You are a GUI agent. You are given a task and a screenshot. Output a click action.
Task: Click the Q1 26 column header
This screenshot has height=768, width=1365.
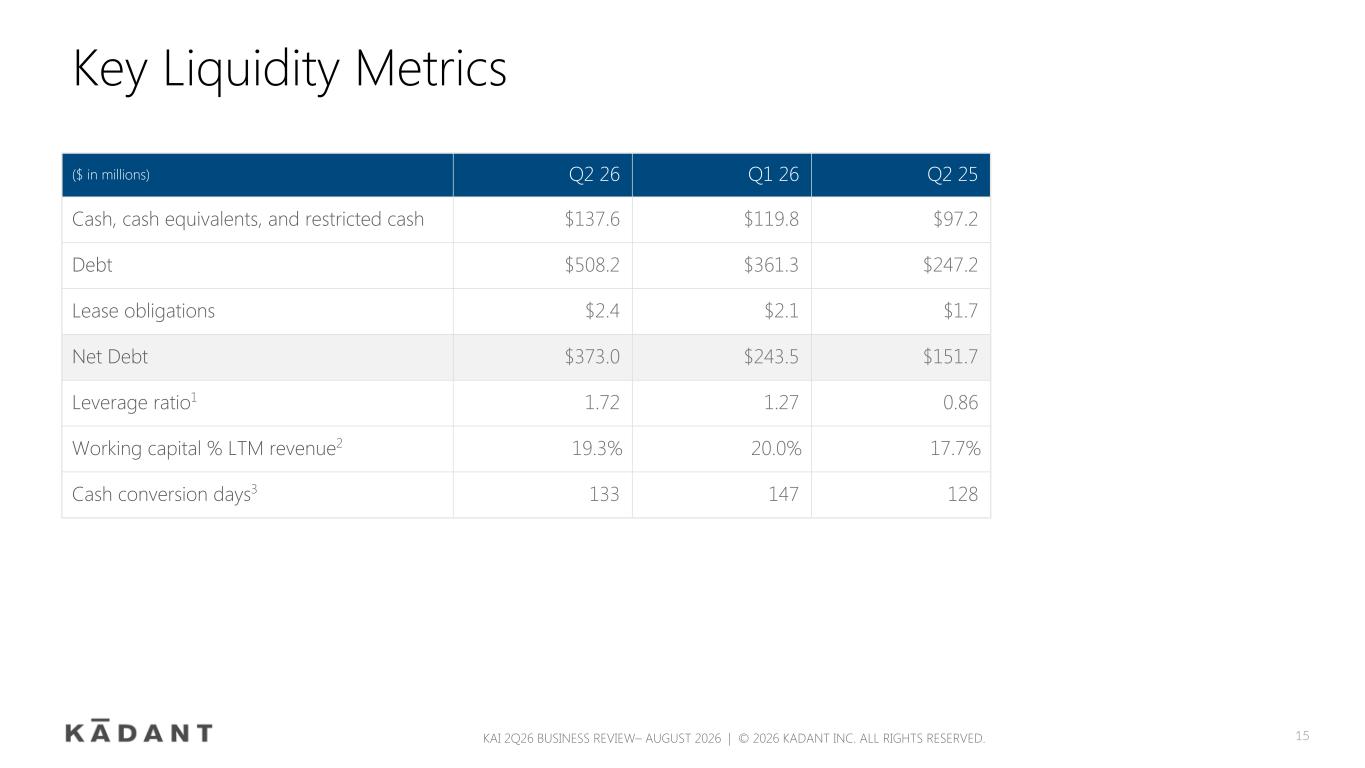[x=773, y=175]
